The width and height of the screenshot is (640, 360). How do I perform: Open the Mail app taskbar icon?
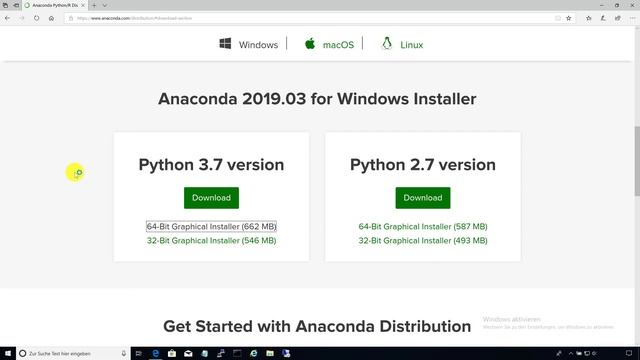point(188,353)
